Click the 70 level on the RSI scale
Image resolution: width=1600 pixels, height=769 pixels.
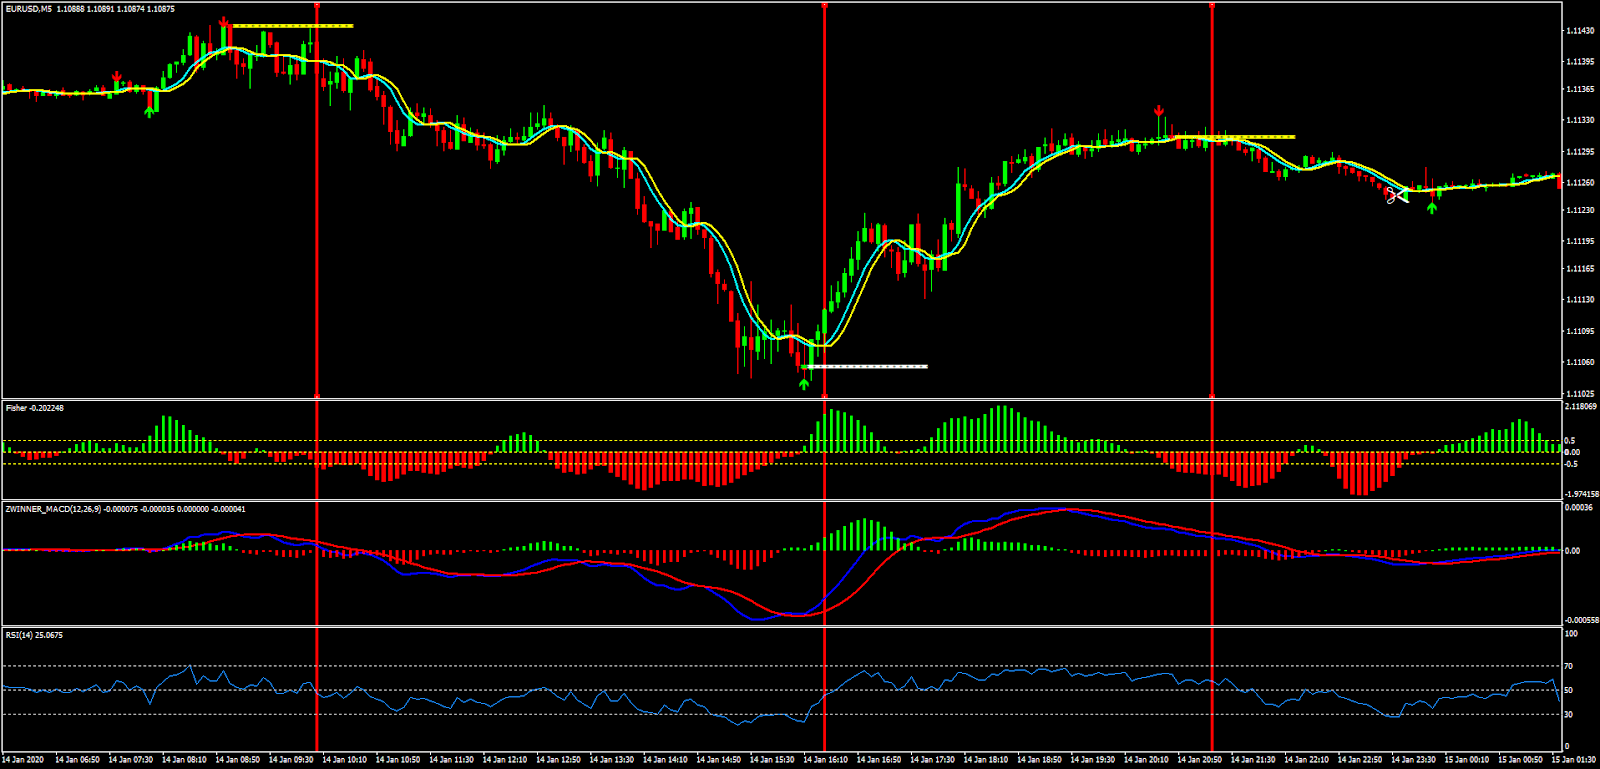[x=1569, y=666]
